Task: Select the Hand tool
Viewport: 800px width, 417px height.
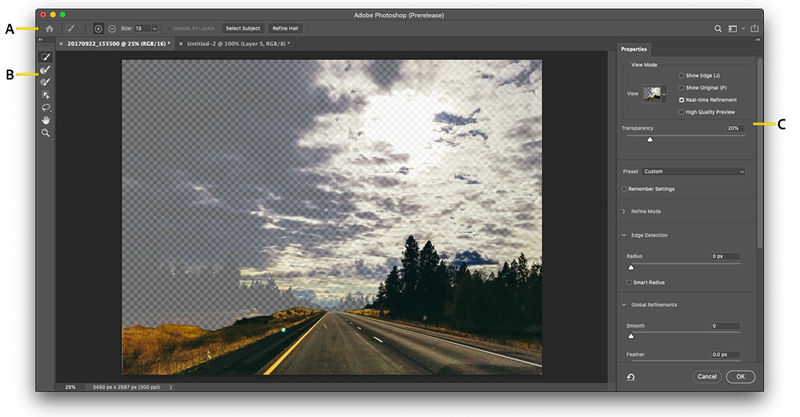Action: coord(46,120)
